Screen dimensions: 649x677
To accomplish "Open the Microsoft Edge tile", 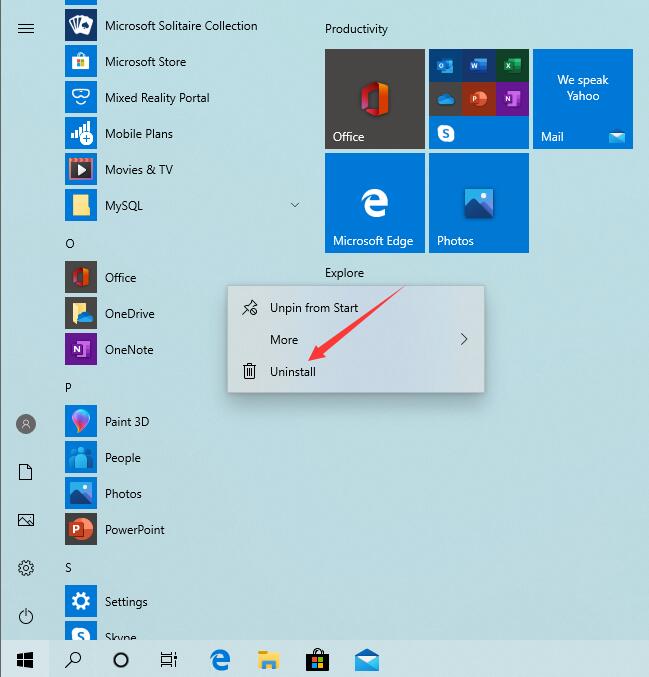I will coord(375,203).
